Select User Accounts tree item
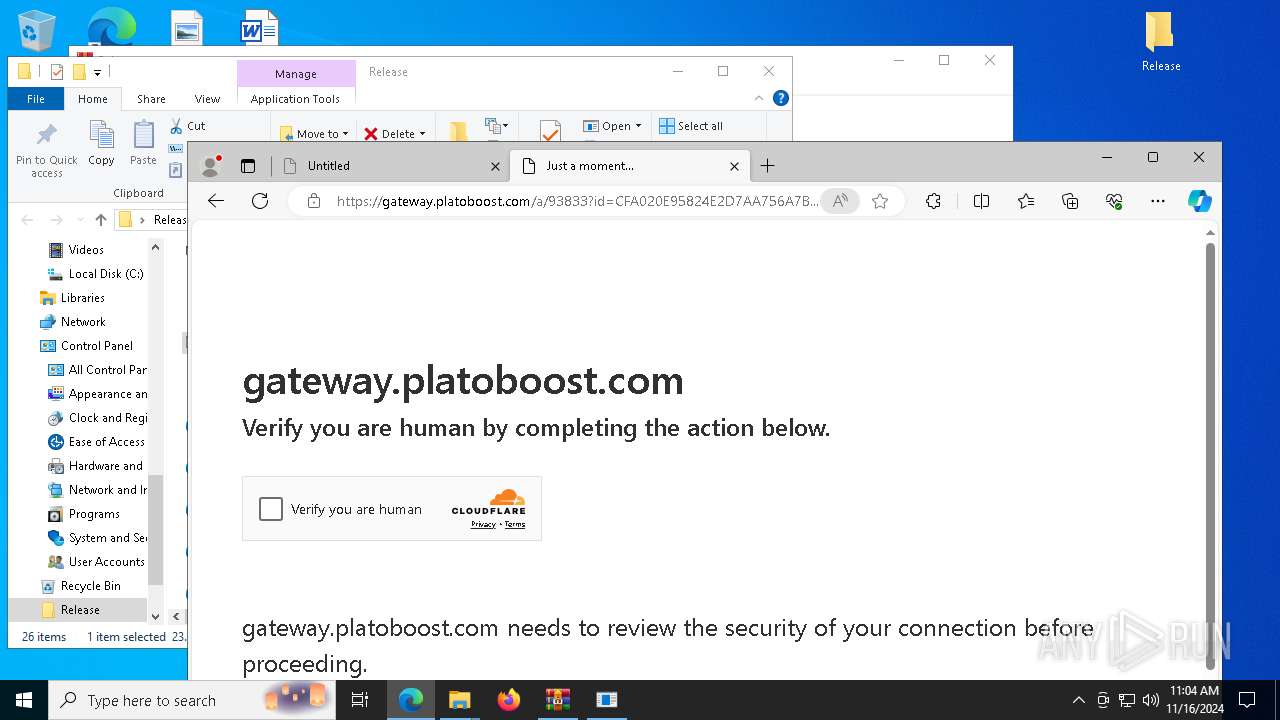1280x720 pixels. coord(97,562)
